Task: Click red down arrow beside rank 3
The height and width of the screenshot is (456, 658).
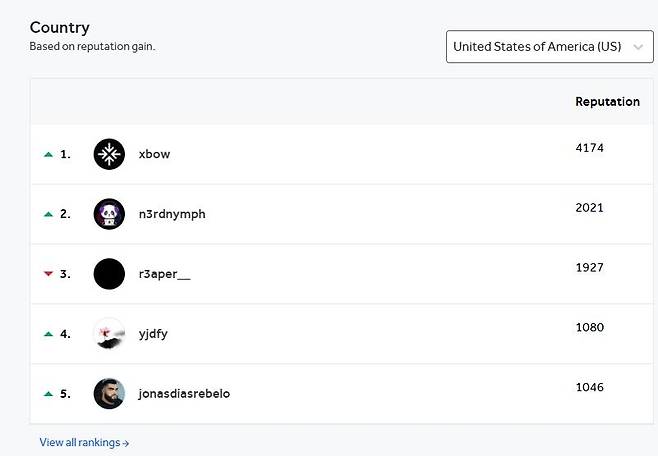Action: pyautogui.click(x=48, y=274)
